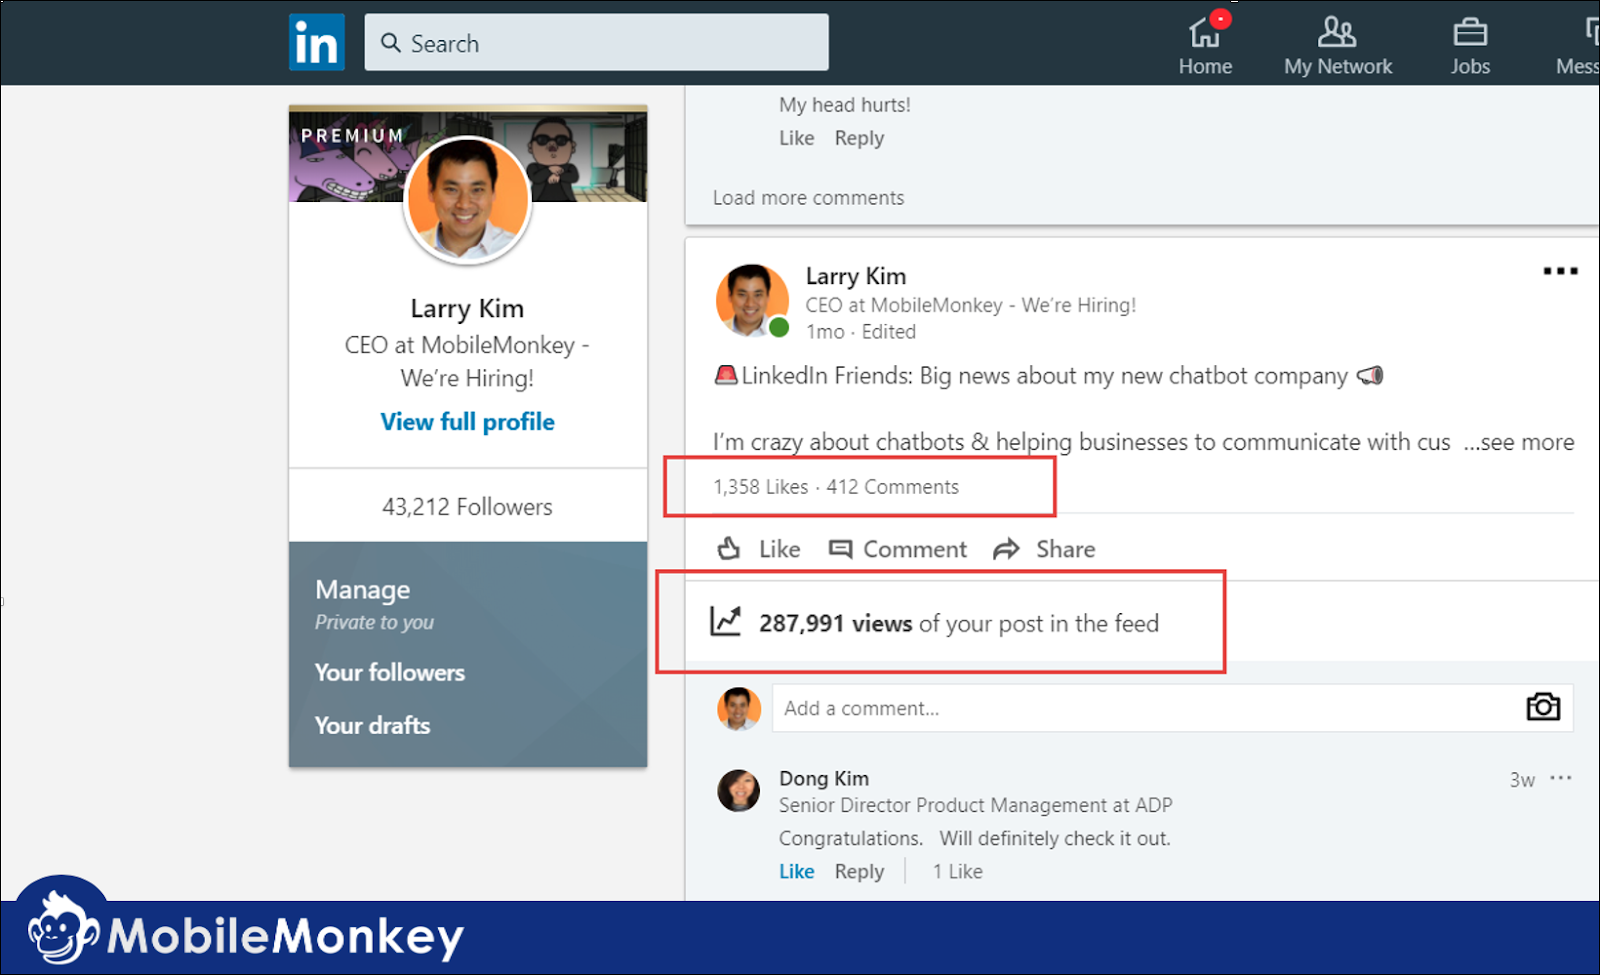The width and height of the screenshot is (1600, 975).
Task: Open Your drafts in Manage panel
Action: (372, 725)
